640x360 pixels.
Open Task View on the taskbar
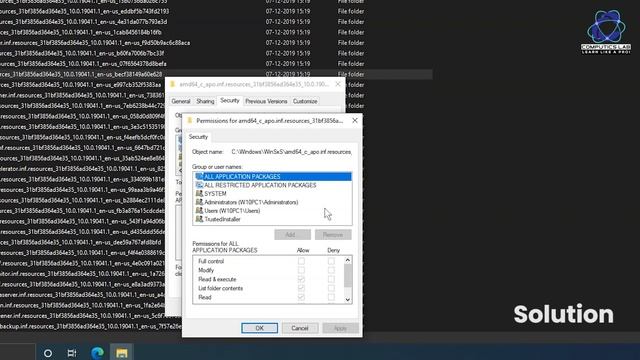point(72,353)
